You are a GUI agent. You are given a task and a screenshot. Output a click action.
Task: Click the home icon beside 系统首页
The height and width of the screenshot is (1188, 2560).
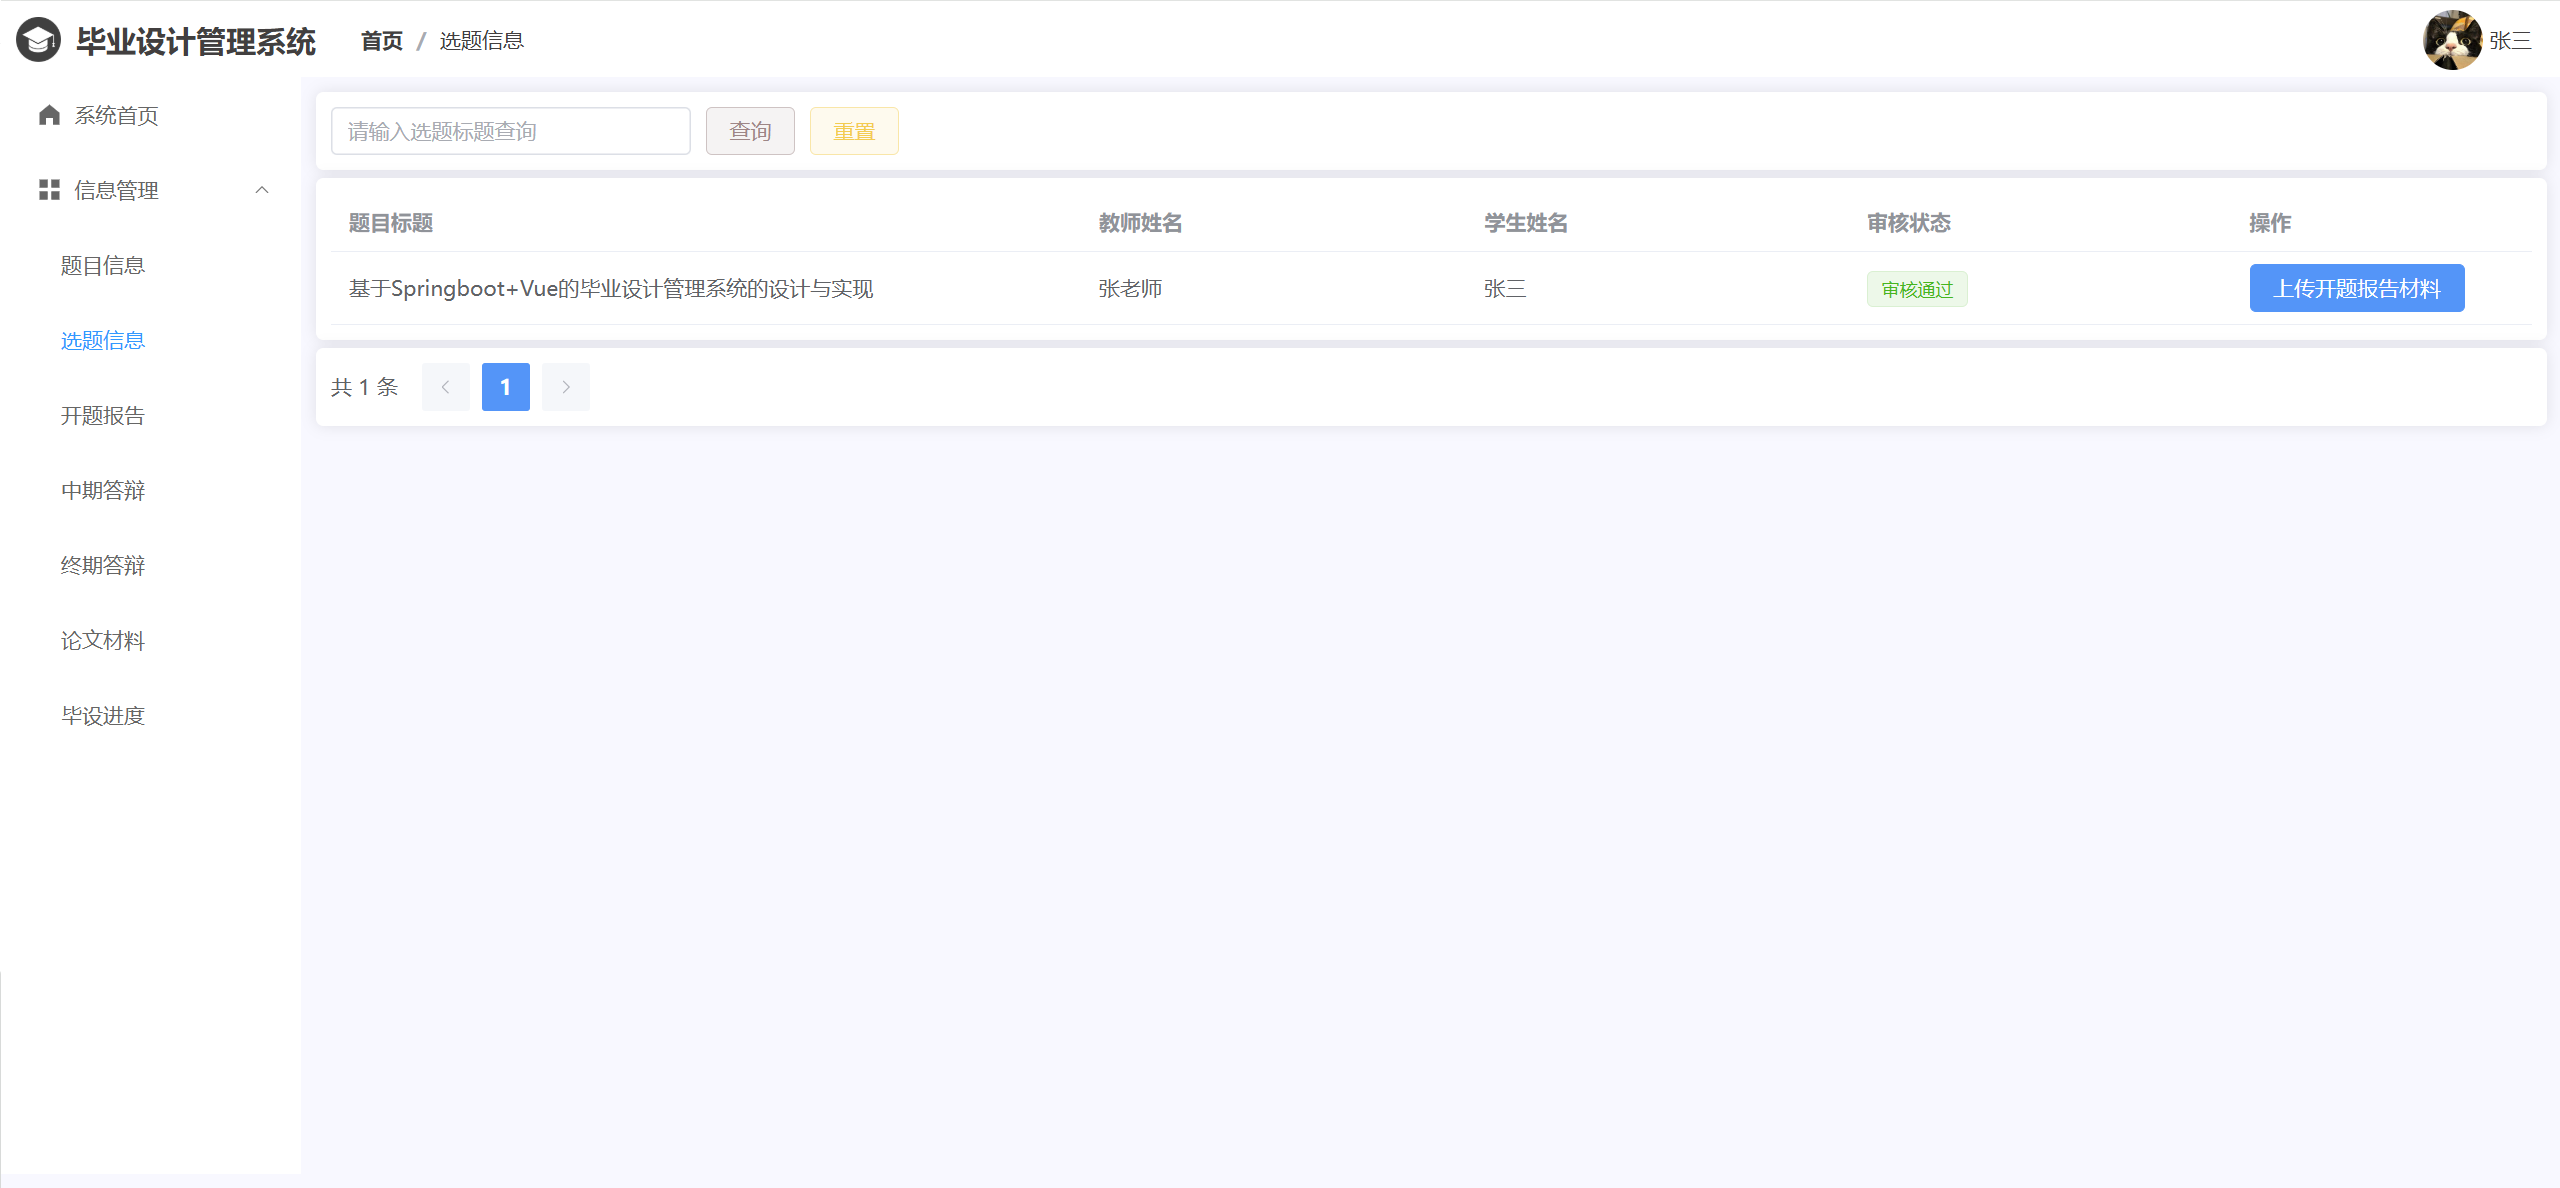(49, 115)
